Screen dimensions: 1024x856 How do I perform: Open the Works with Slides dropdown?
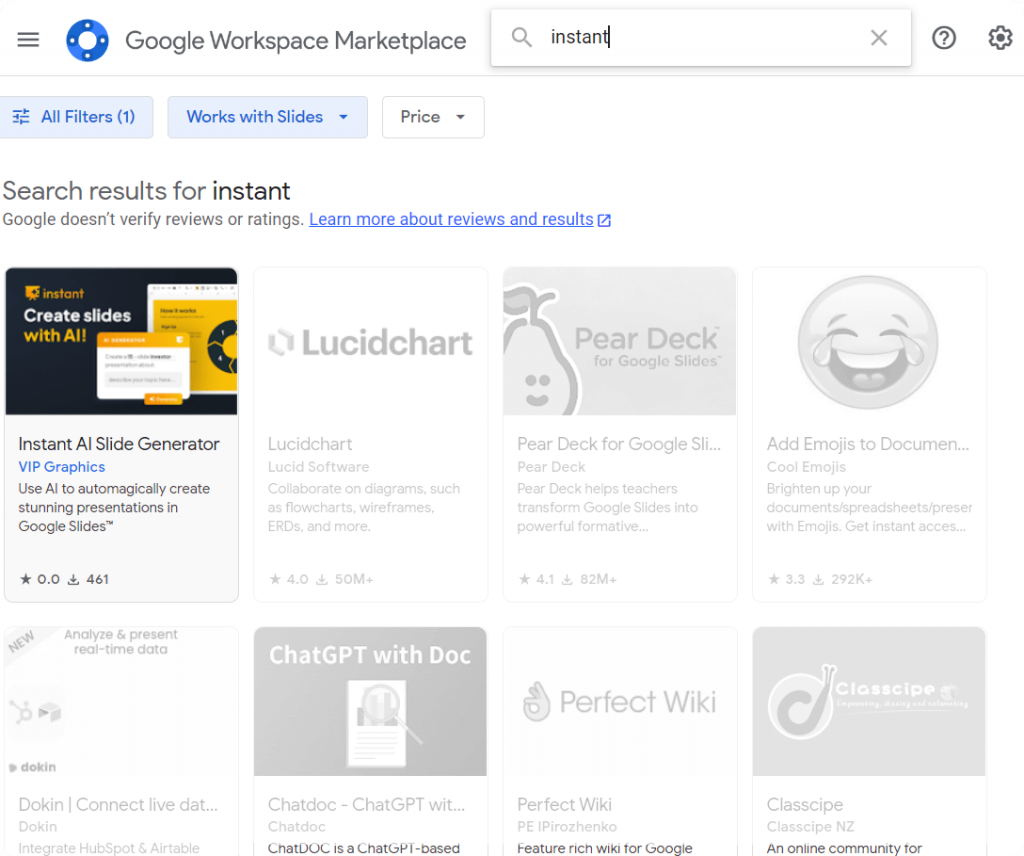(x=267, y=117)
